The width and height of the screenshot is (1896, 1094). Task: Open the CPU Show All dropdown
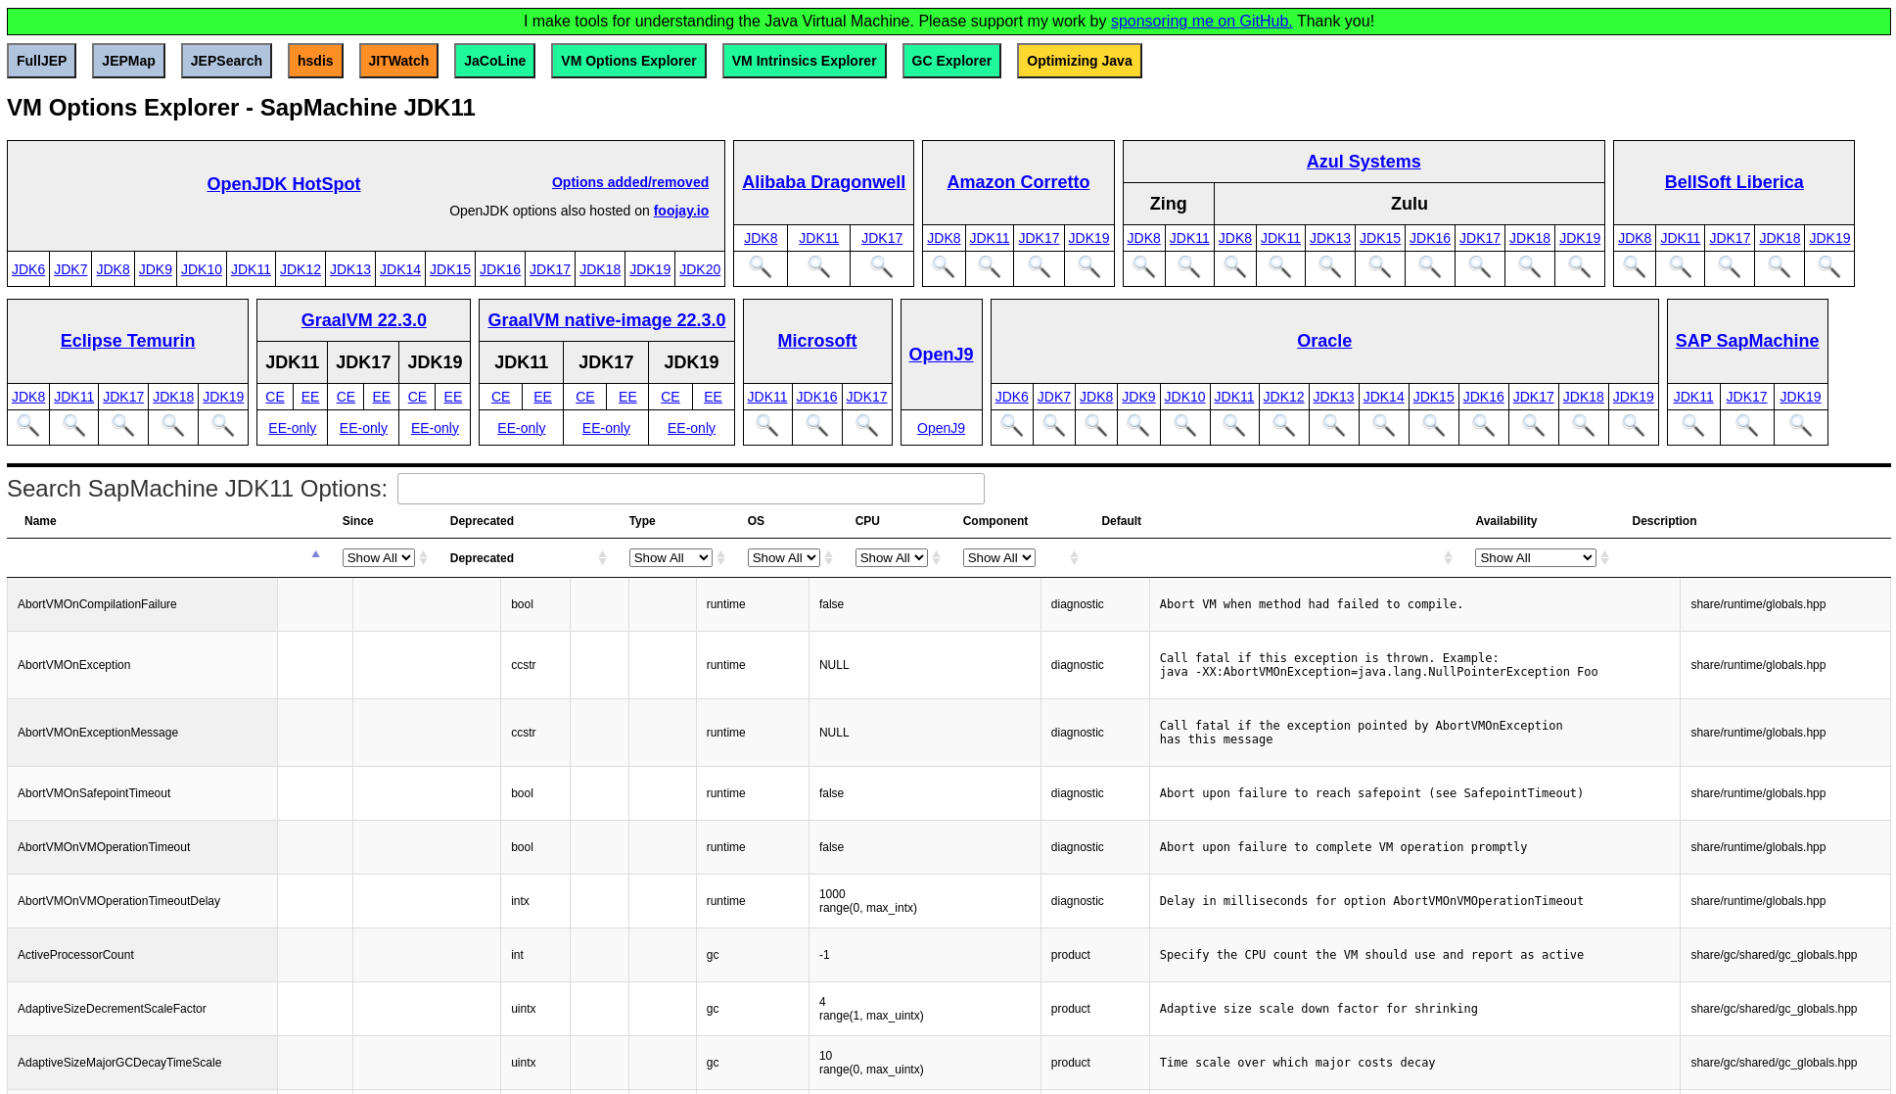point(891,558)
